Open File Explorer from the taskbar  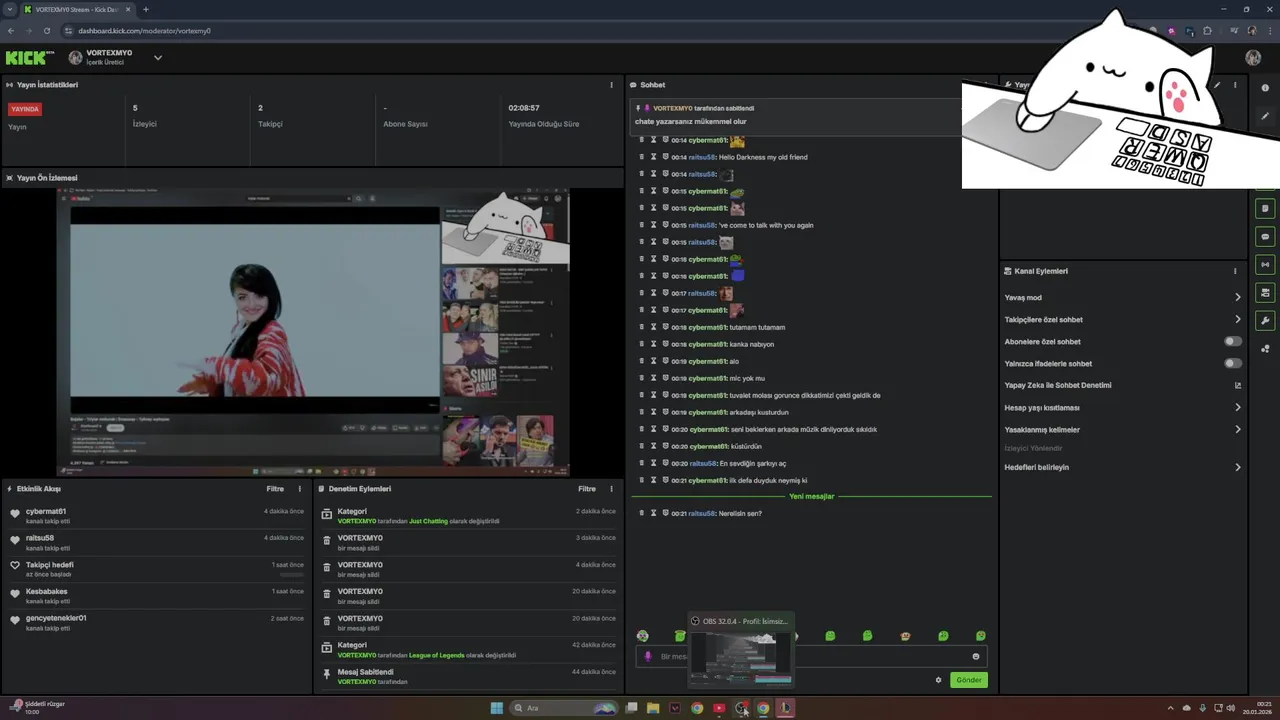653,708
